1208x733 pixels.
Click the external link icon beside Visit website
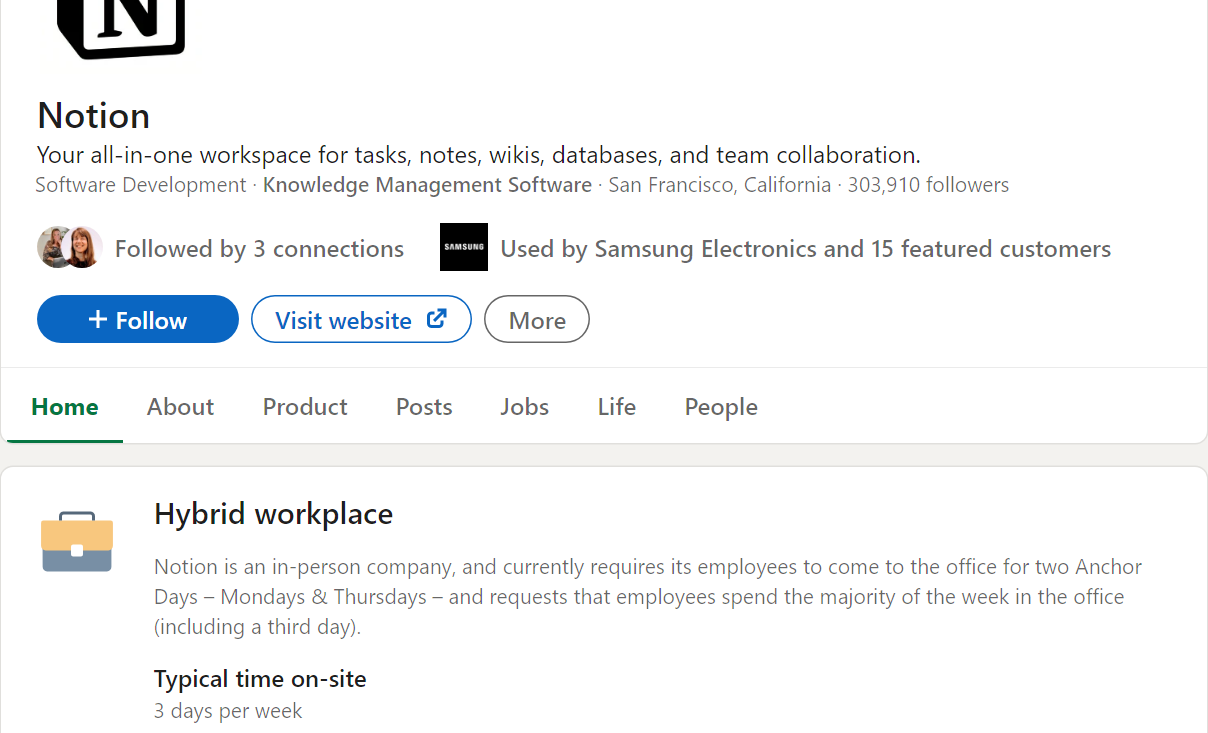pyautogui.click(x=437, y=319)
